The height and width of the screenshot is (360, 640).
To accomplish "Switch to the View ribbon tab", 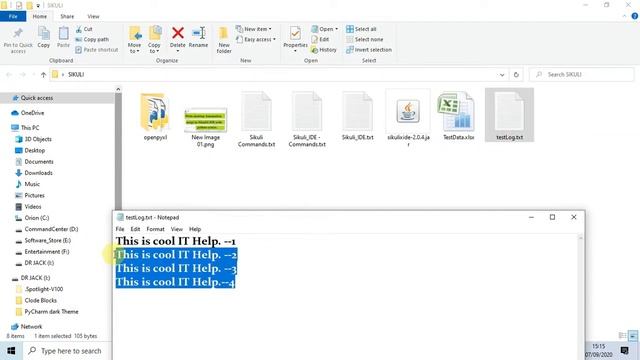I will (93, 16).
